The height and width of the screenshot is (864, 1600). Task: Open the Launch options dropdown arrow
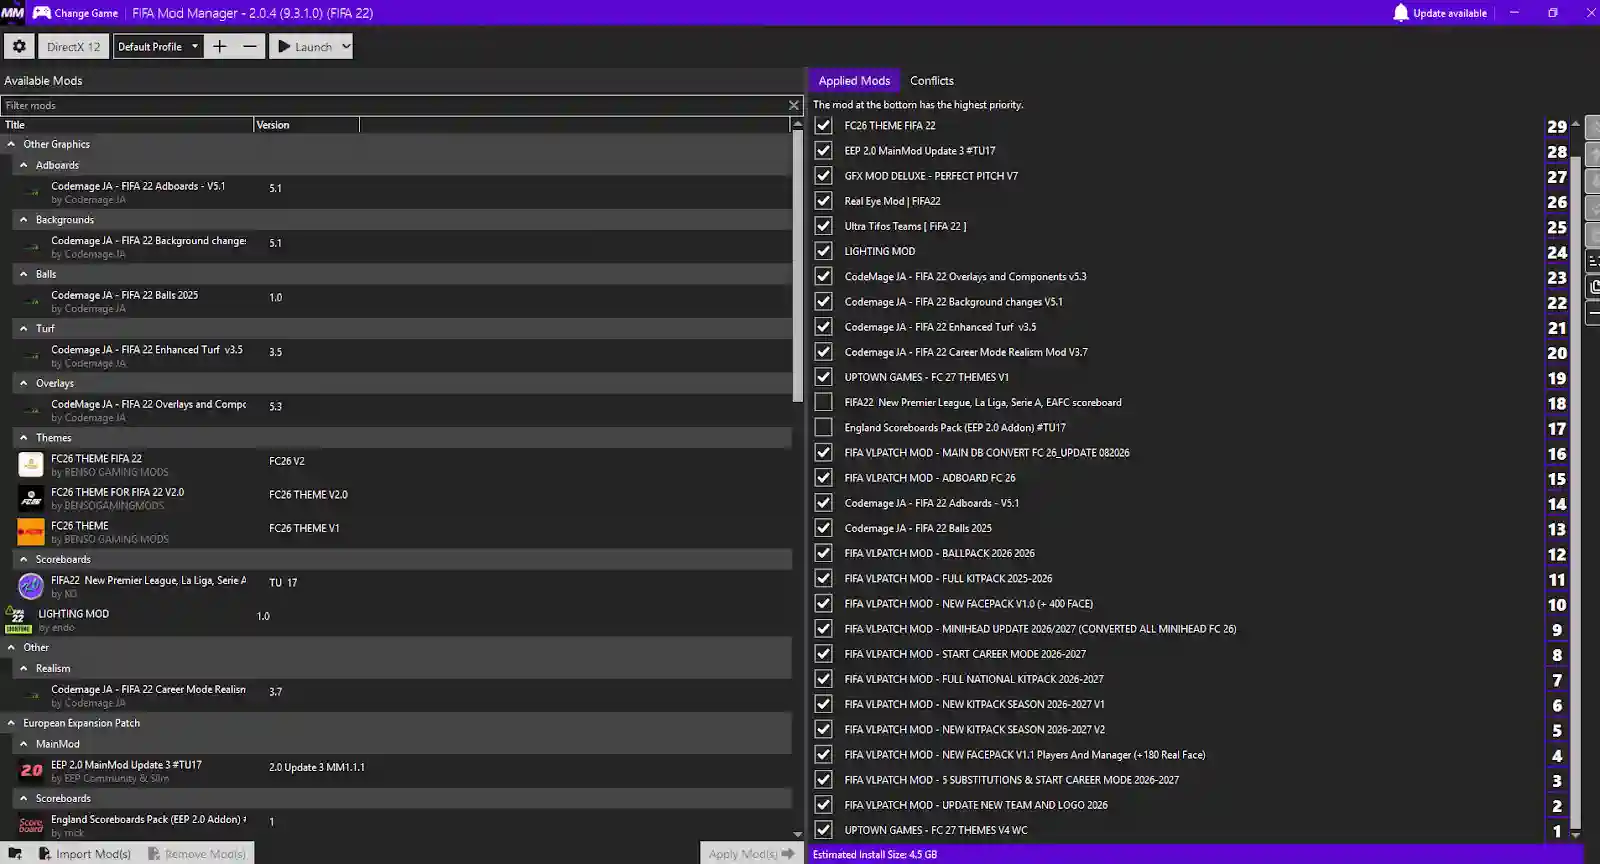tap(346, 46)
